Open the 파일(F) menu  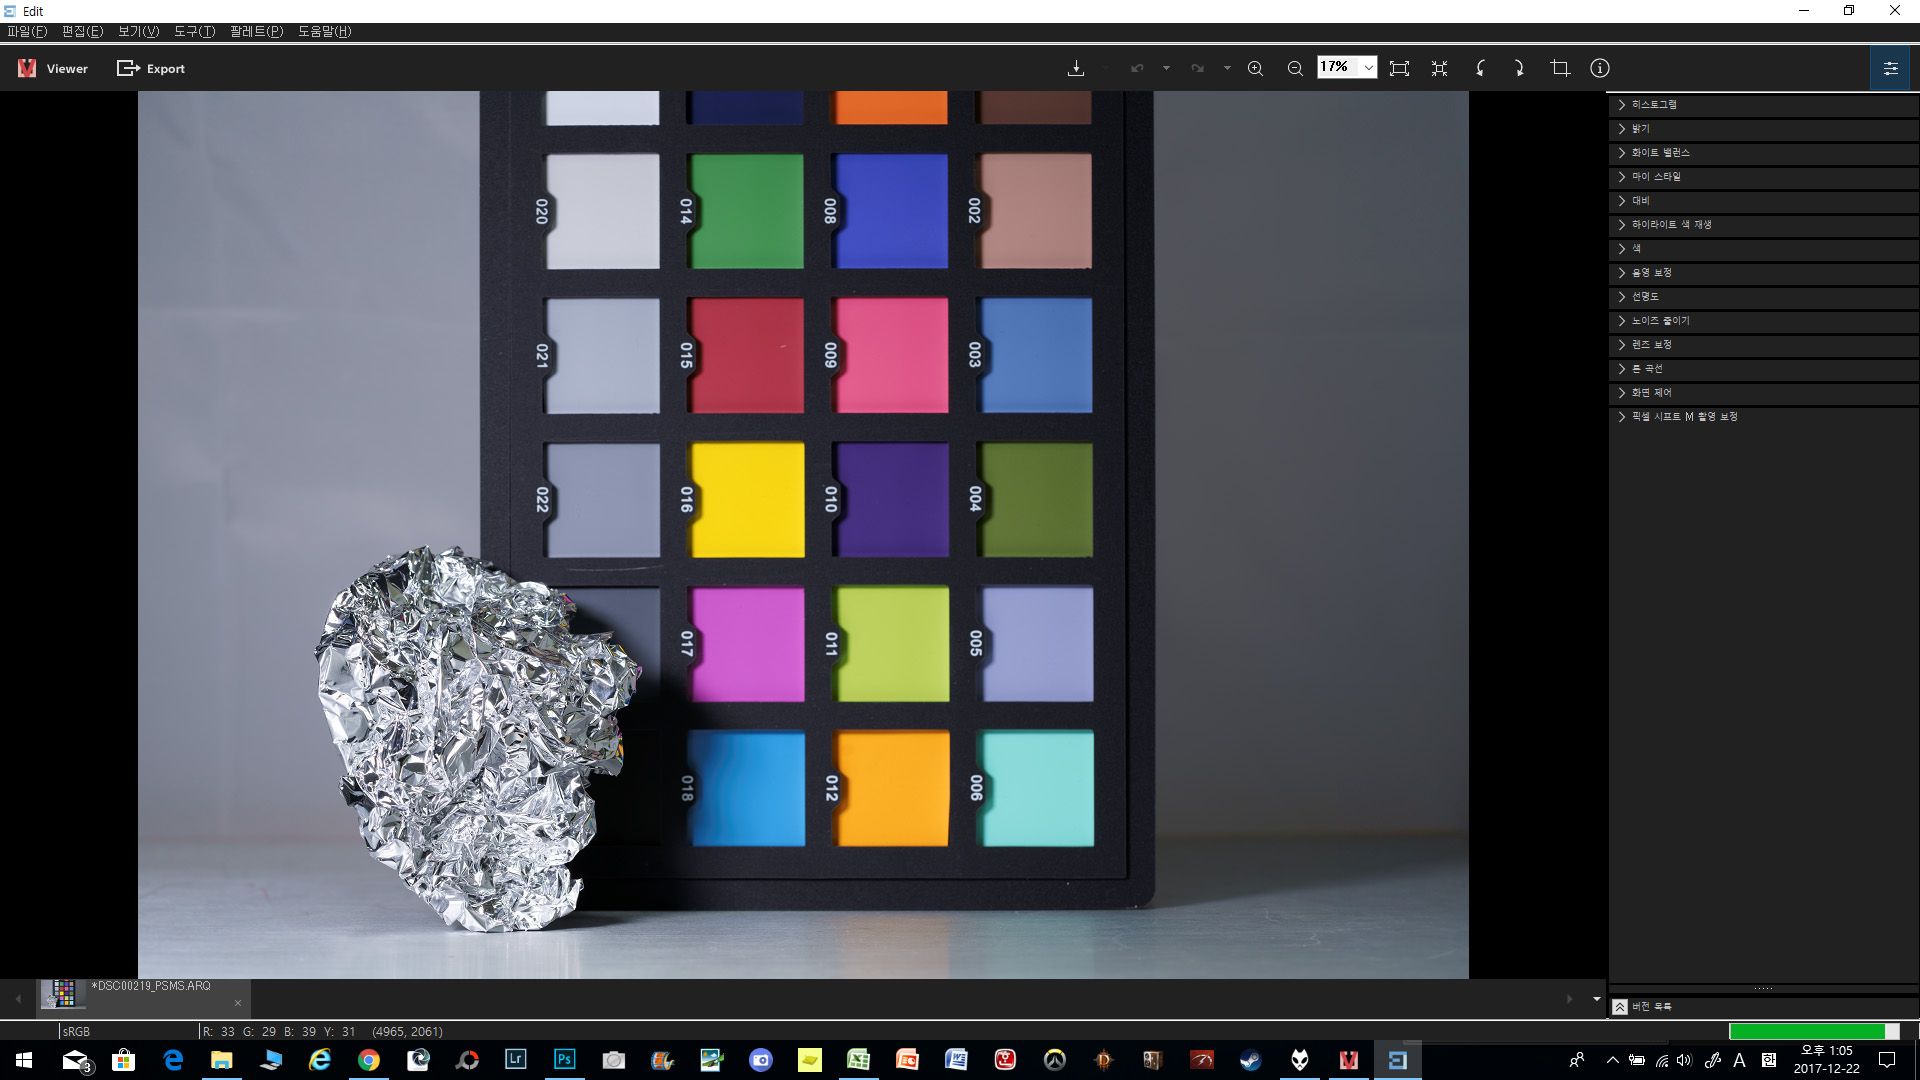point(27,31)
